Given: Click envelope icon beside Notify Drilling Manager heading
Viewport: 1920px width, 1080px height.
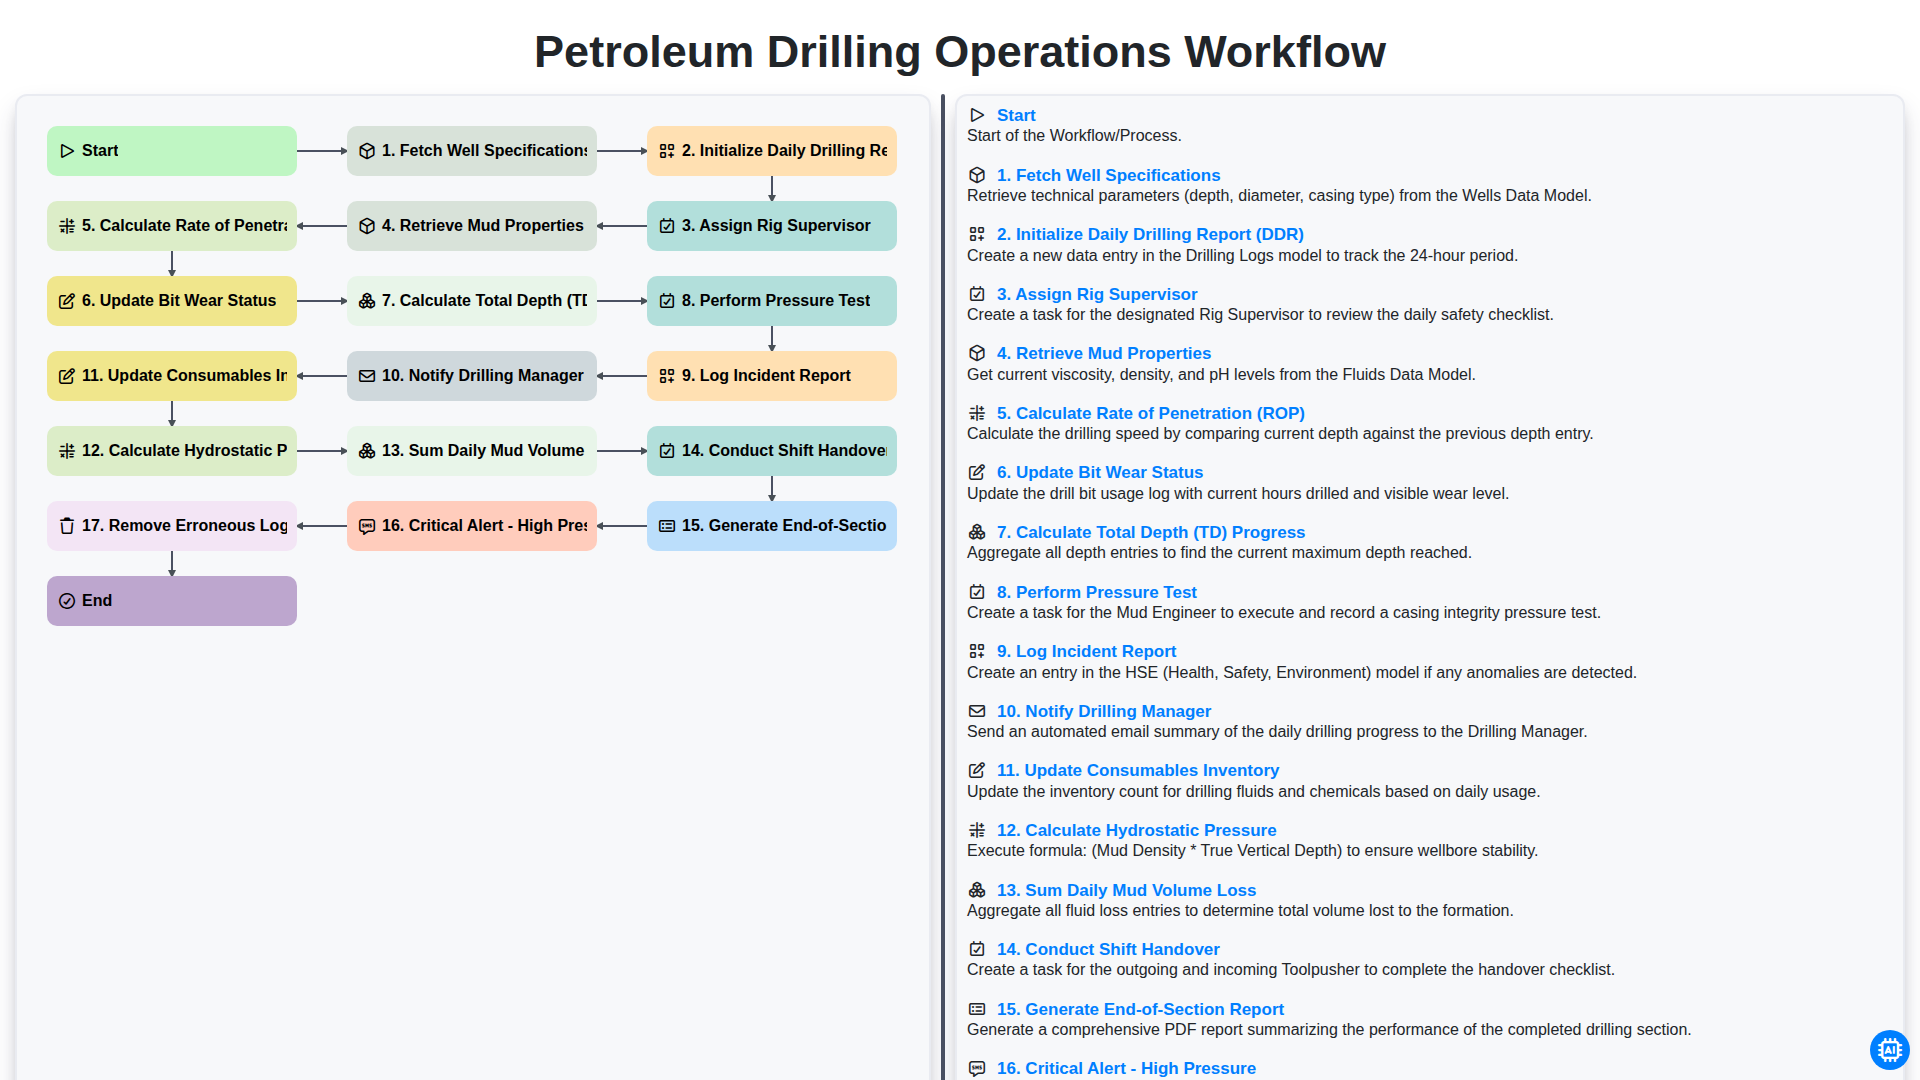Looking at the screenshot, I should click(x=977, y=711).
